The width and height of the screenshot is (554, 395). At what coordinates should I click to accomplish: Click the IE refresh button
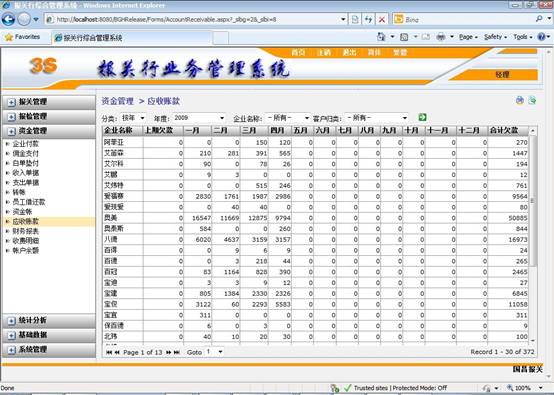pyautogui.click(x=368, y=19)
